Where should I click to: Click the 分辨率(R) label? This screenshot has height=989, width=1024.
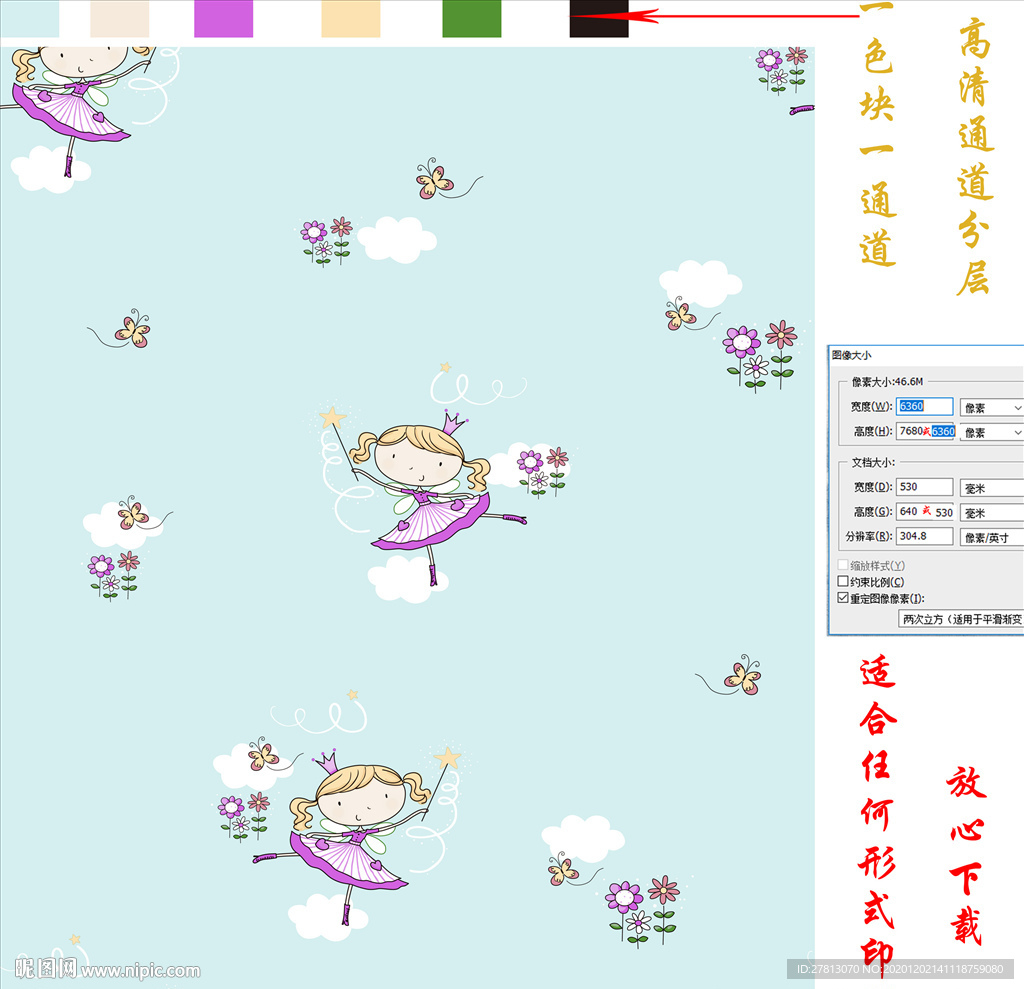coord(869,536)
